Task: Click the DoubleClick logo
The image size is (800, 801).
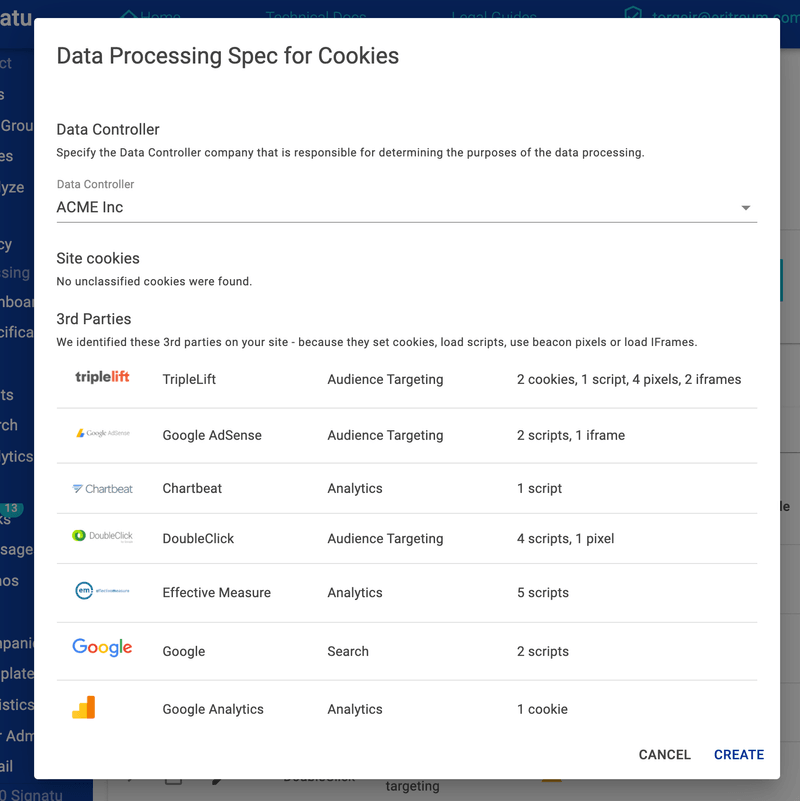Action: [103, 536]
